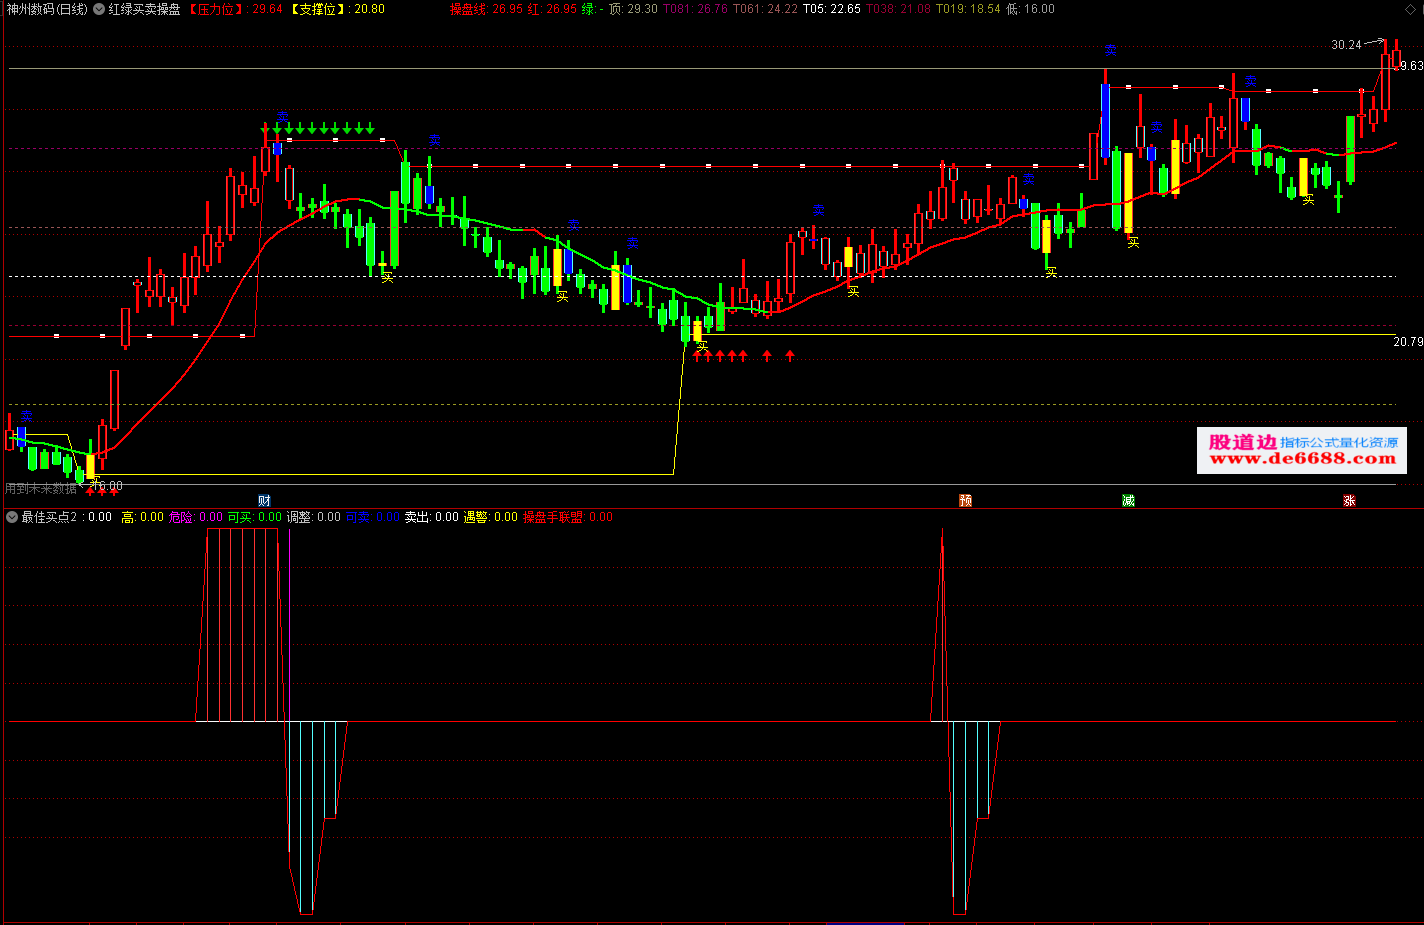Click the first green down arrow at first peak
Image resolution: width=1424 pixels, height=925 pixels.
[x=265, y=128]
